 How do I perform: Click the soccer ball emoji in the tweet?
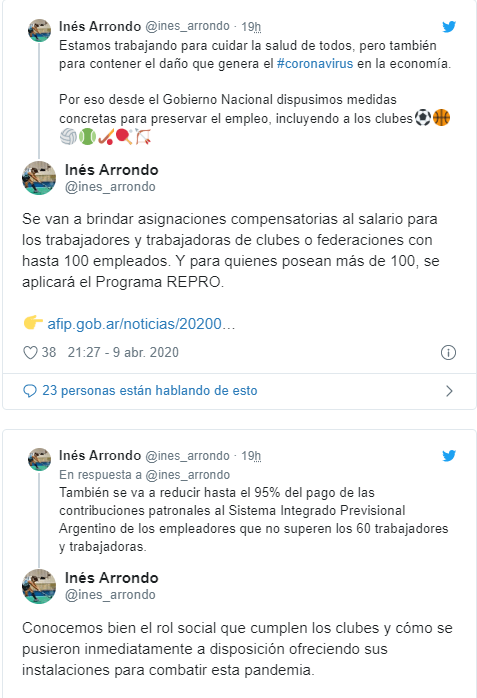[x=423, y=118]
